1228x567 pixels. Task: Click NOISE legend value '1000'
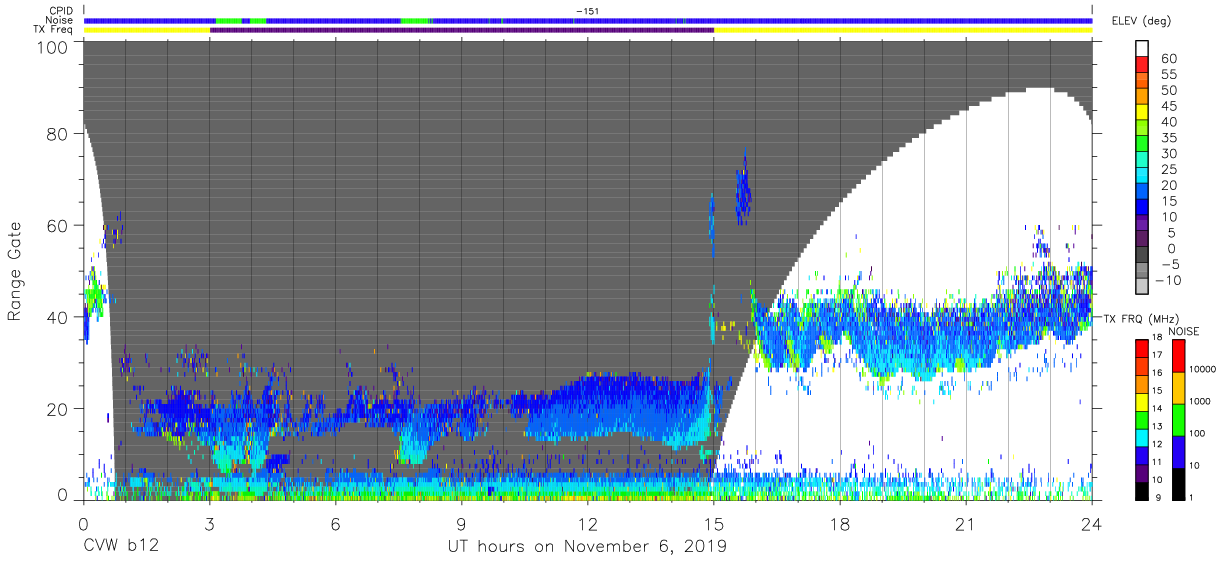click(1199, 401)
